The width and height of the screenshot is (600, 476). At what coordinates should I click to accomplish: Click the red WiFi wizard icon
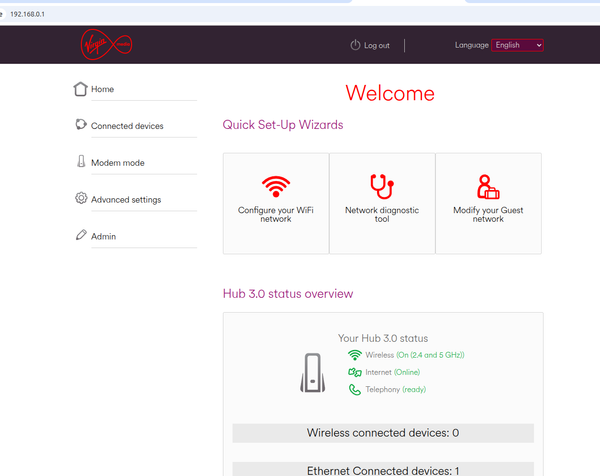276,186
